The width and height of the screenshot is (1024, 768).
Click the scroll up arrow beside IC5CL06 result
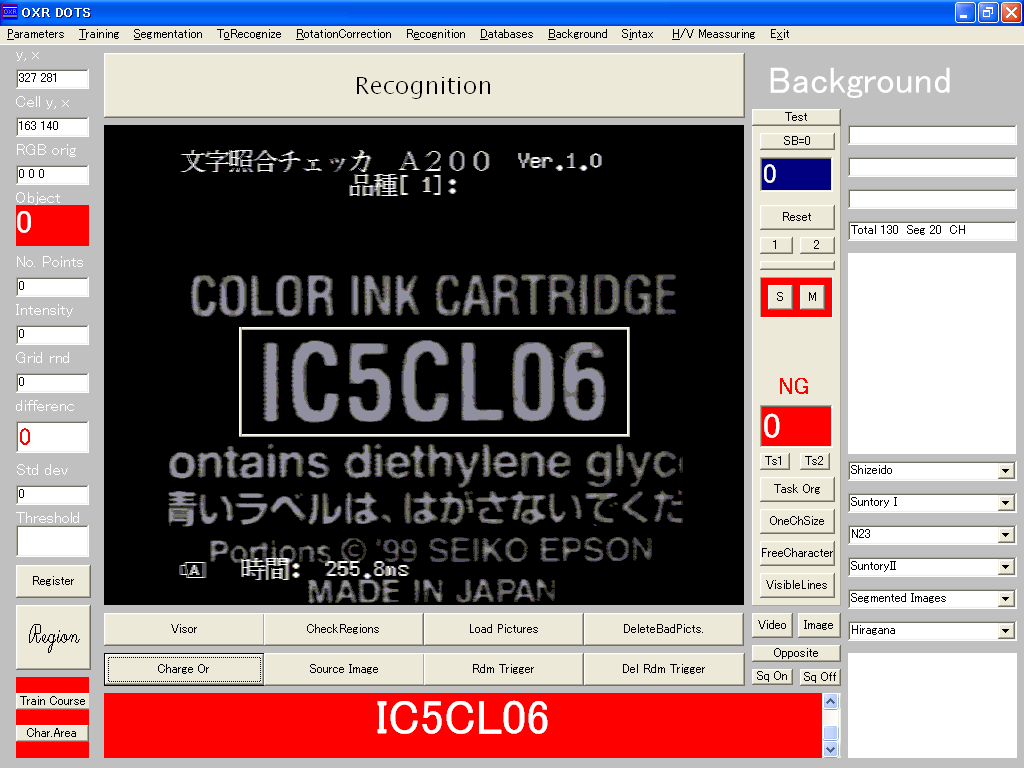click(x=831, y=702)
